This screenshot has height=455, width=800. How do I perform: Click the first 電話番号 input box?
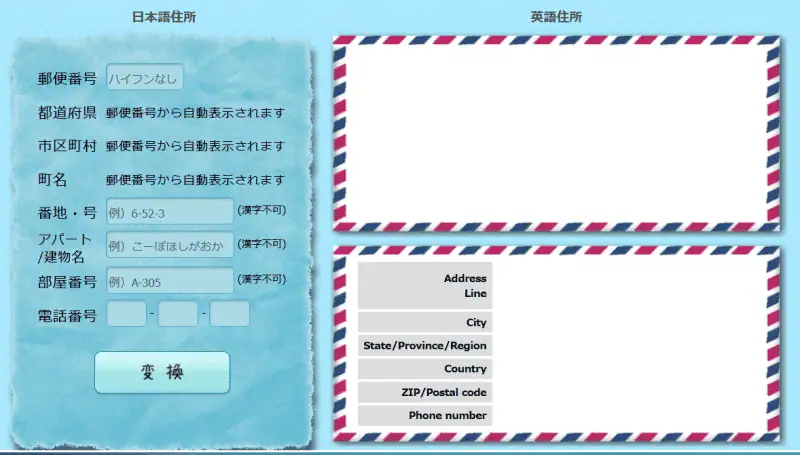(127, 314)
